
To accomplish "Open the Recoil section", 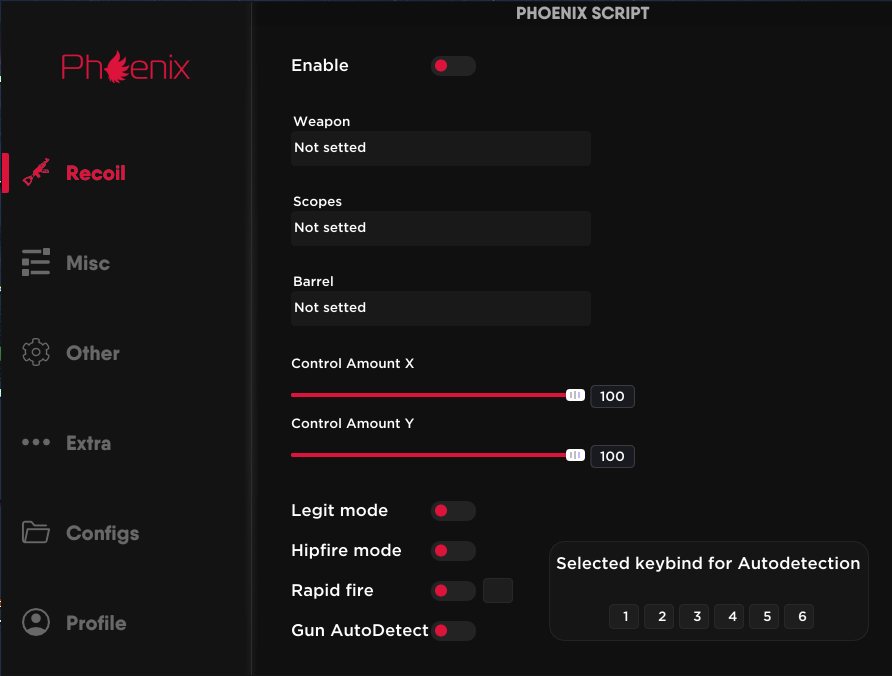I will pyautogui.click(x=96, y=173).
